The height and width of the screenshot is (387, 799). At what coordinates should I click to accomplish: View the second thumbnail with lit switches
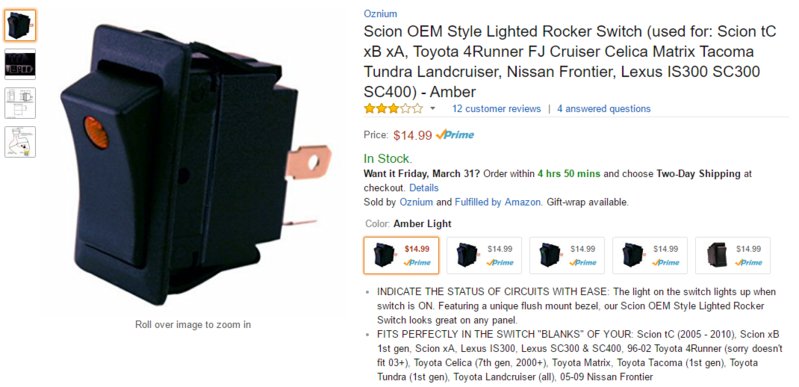point(20,64)
